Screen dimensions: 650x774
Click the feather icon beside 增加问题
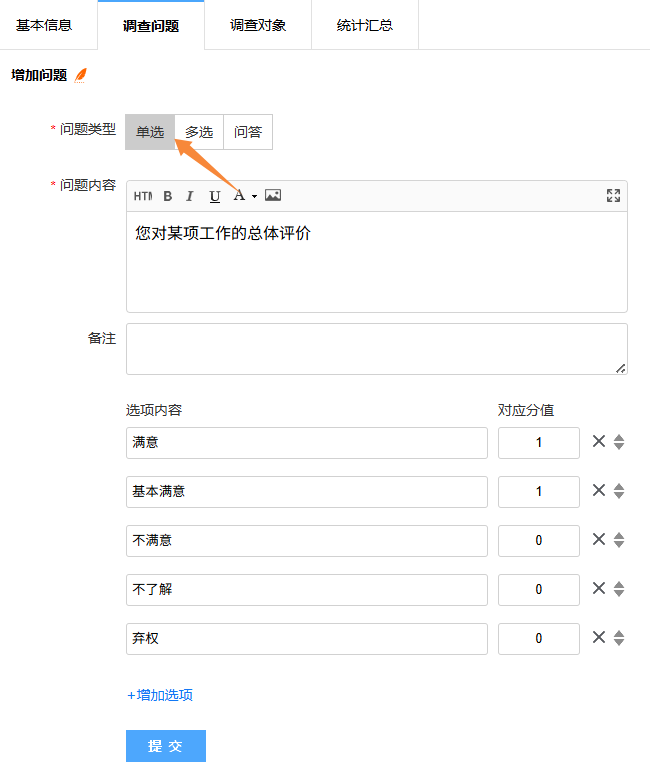click(x=81, y=75)
